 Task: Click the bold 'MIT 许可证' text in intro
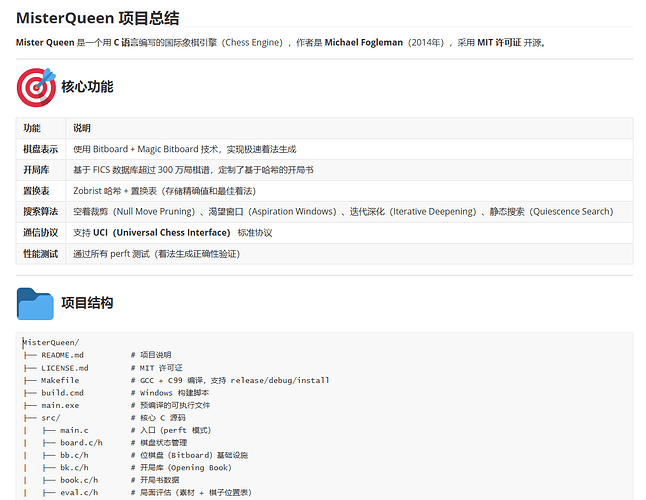pos(499,42)
